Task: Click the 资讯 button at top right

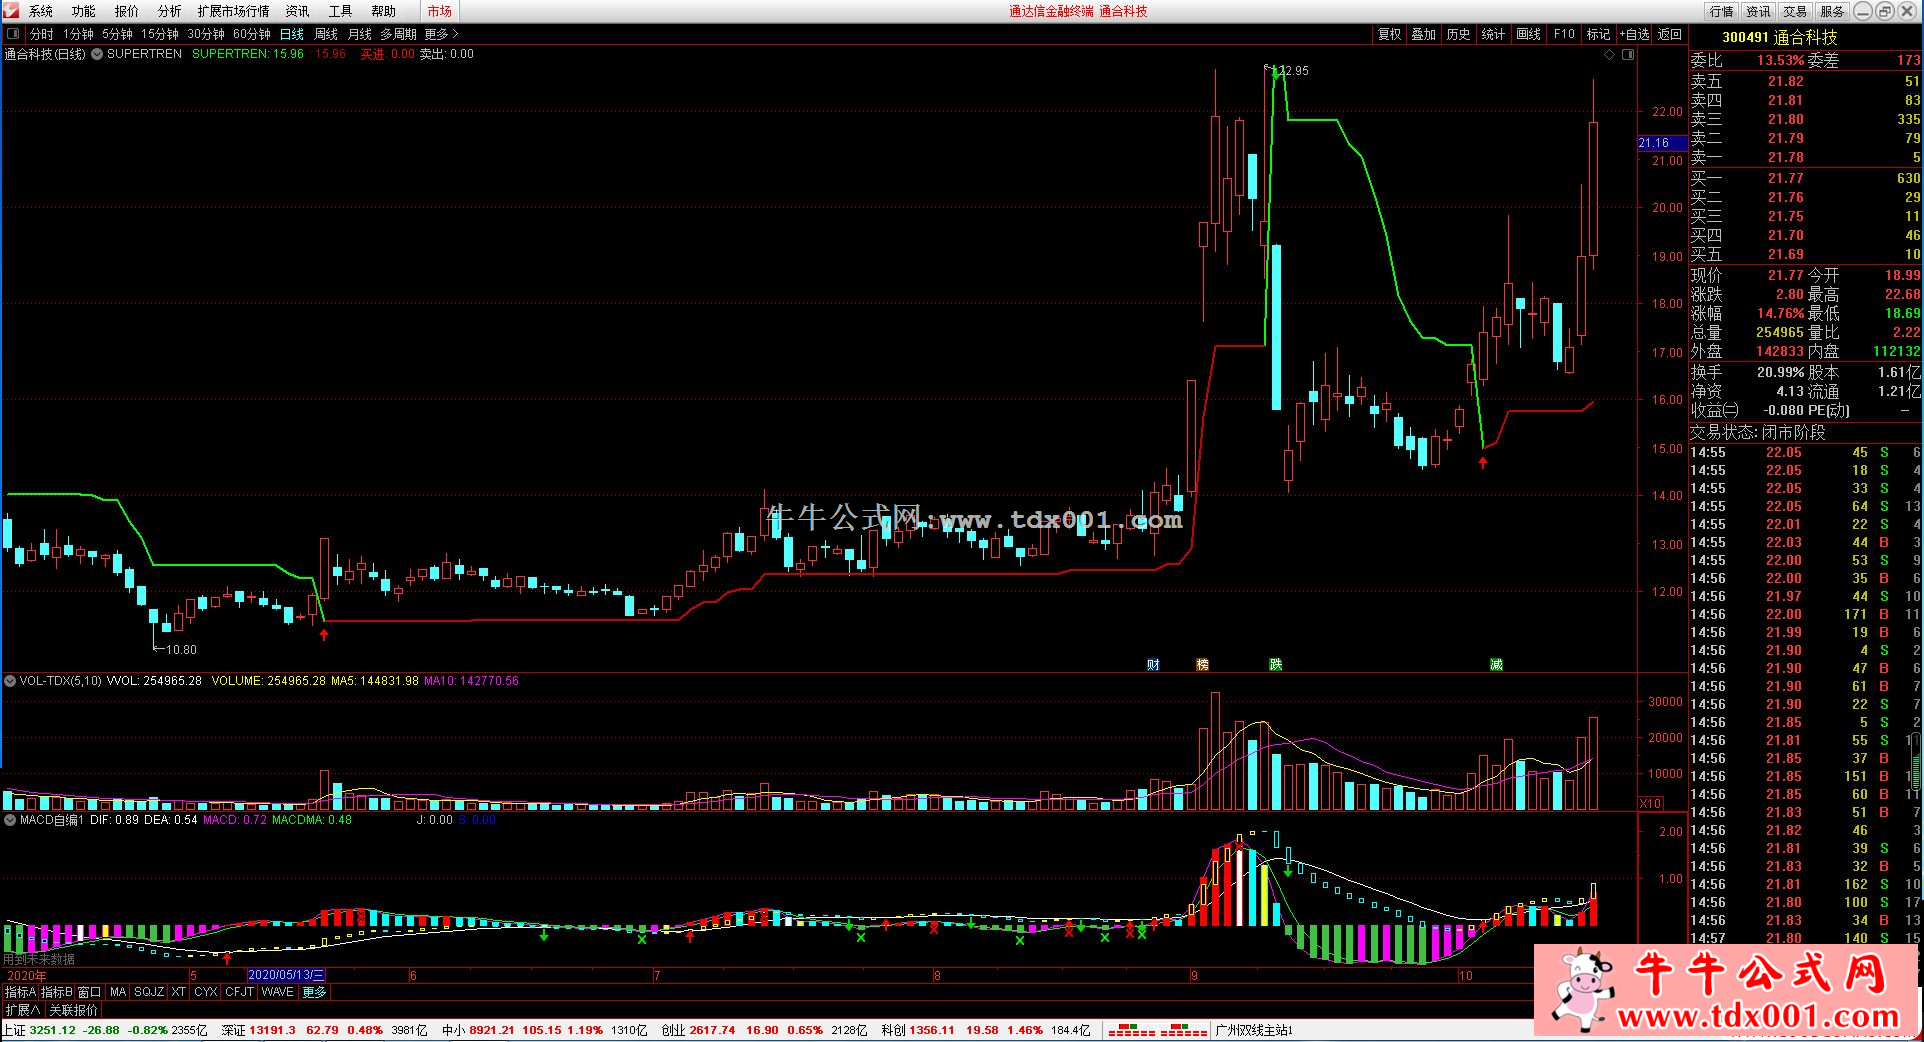Action: (x=1759, y=11)
